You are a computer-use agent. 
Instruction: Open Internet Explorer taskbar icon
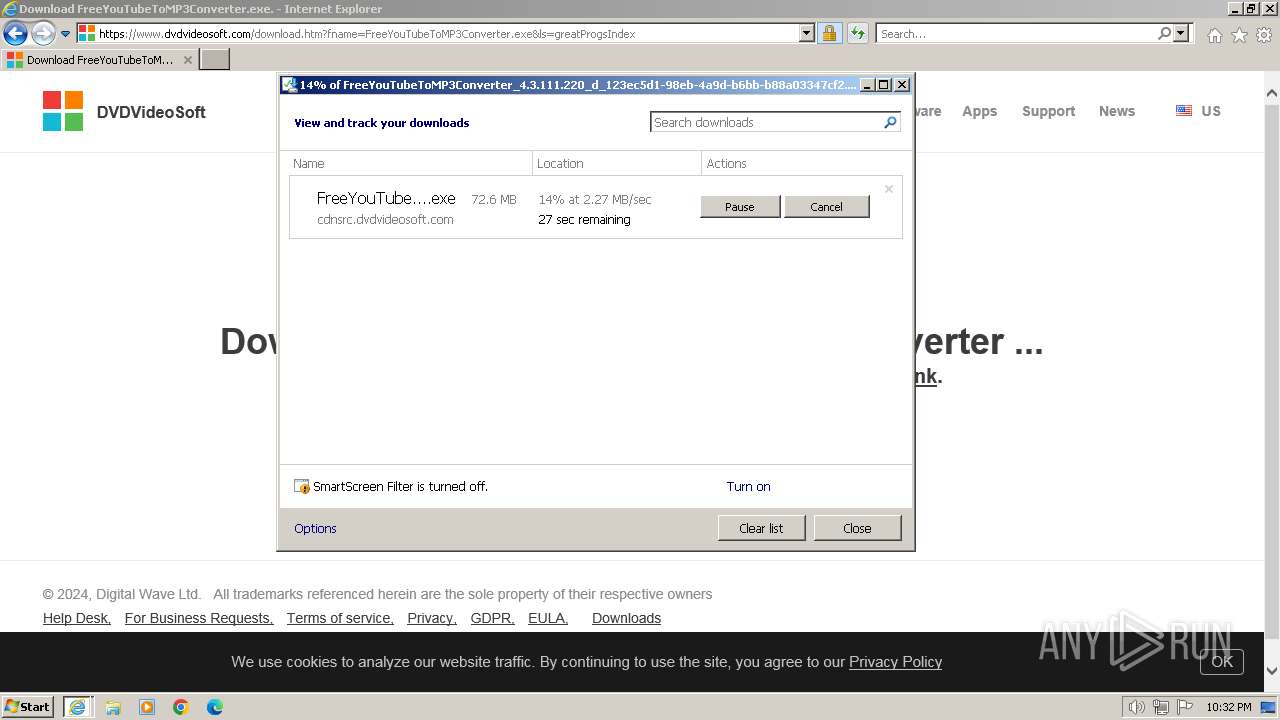(x=78, y=707)
